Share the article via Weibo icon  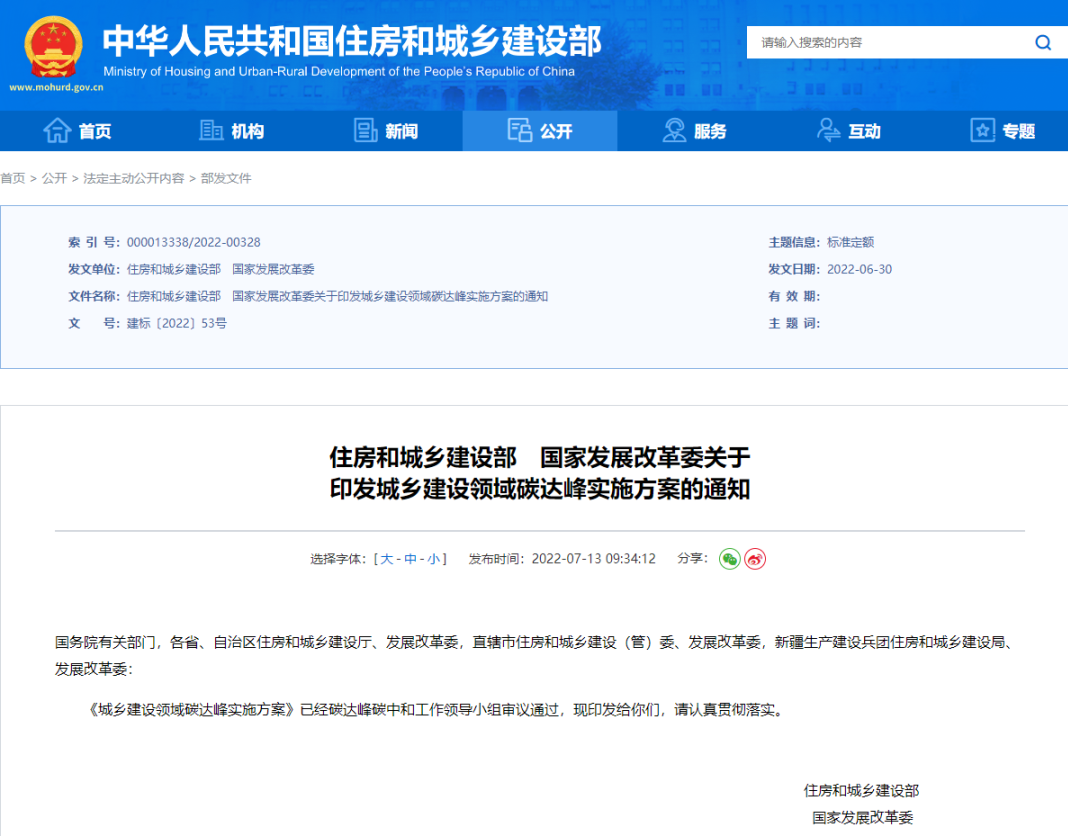[x=755, y=559]
